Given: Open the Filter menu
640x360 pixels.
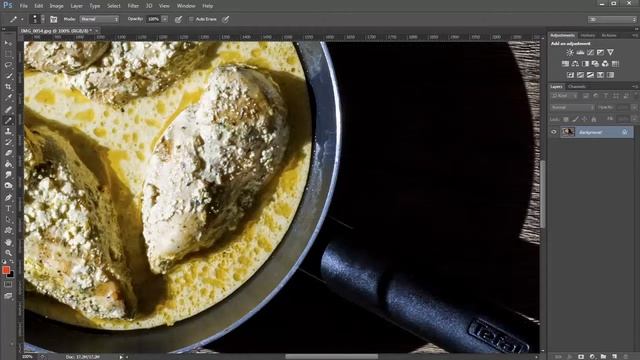Looking at the screenshot, I should 133,6.
